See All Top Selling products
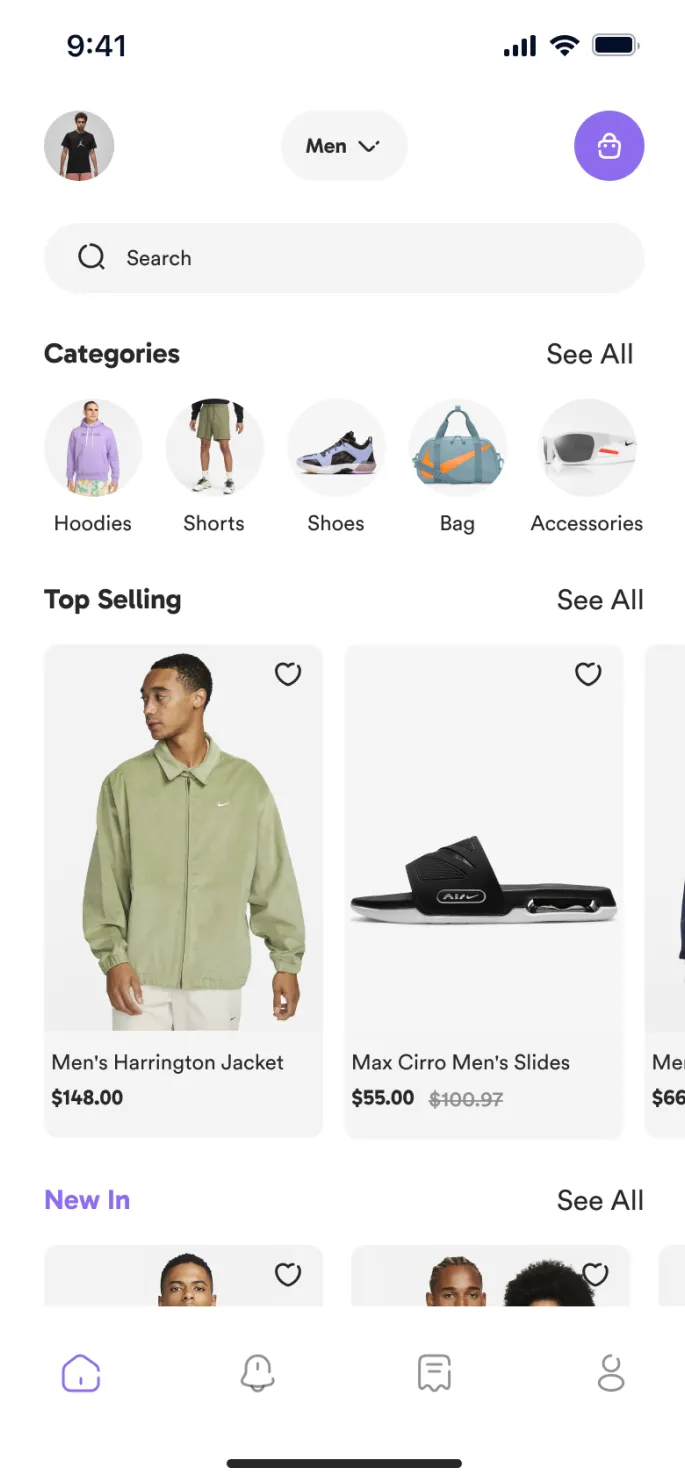Viewport: 685px width, 1482px height. point(600,600)
